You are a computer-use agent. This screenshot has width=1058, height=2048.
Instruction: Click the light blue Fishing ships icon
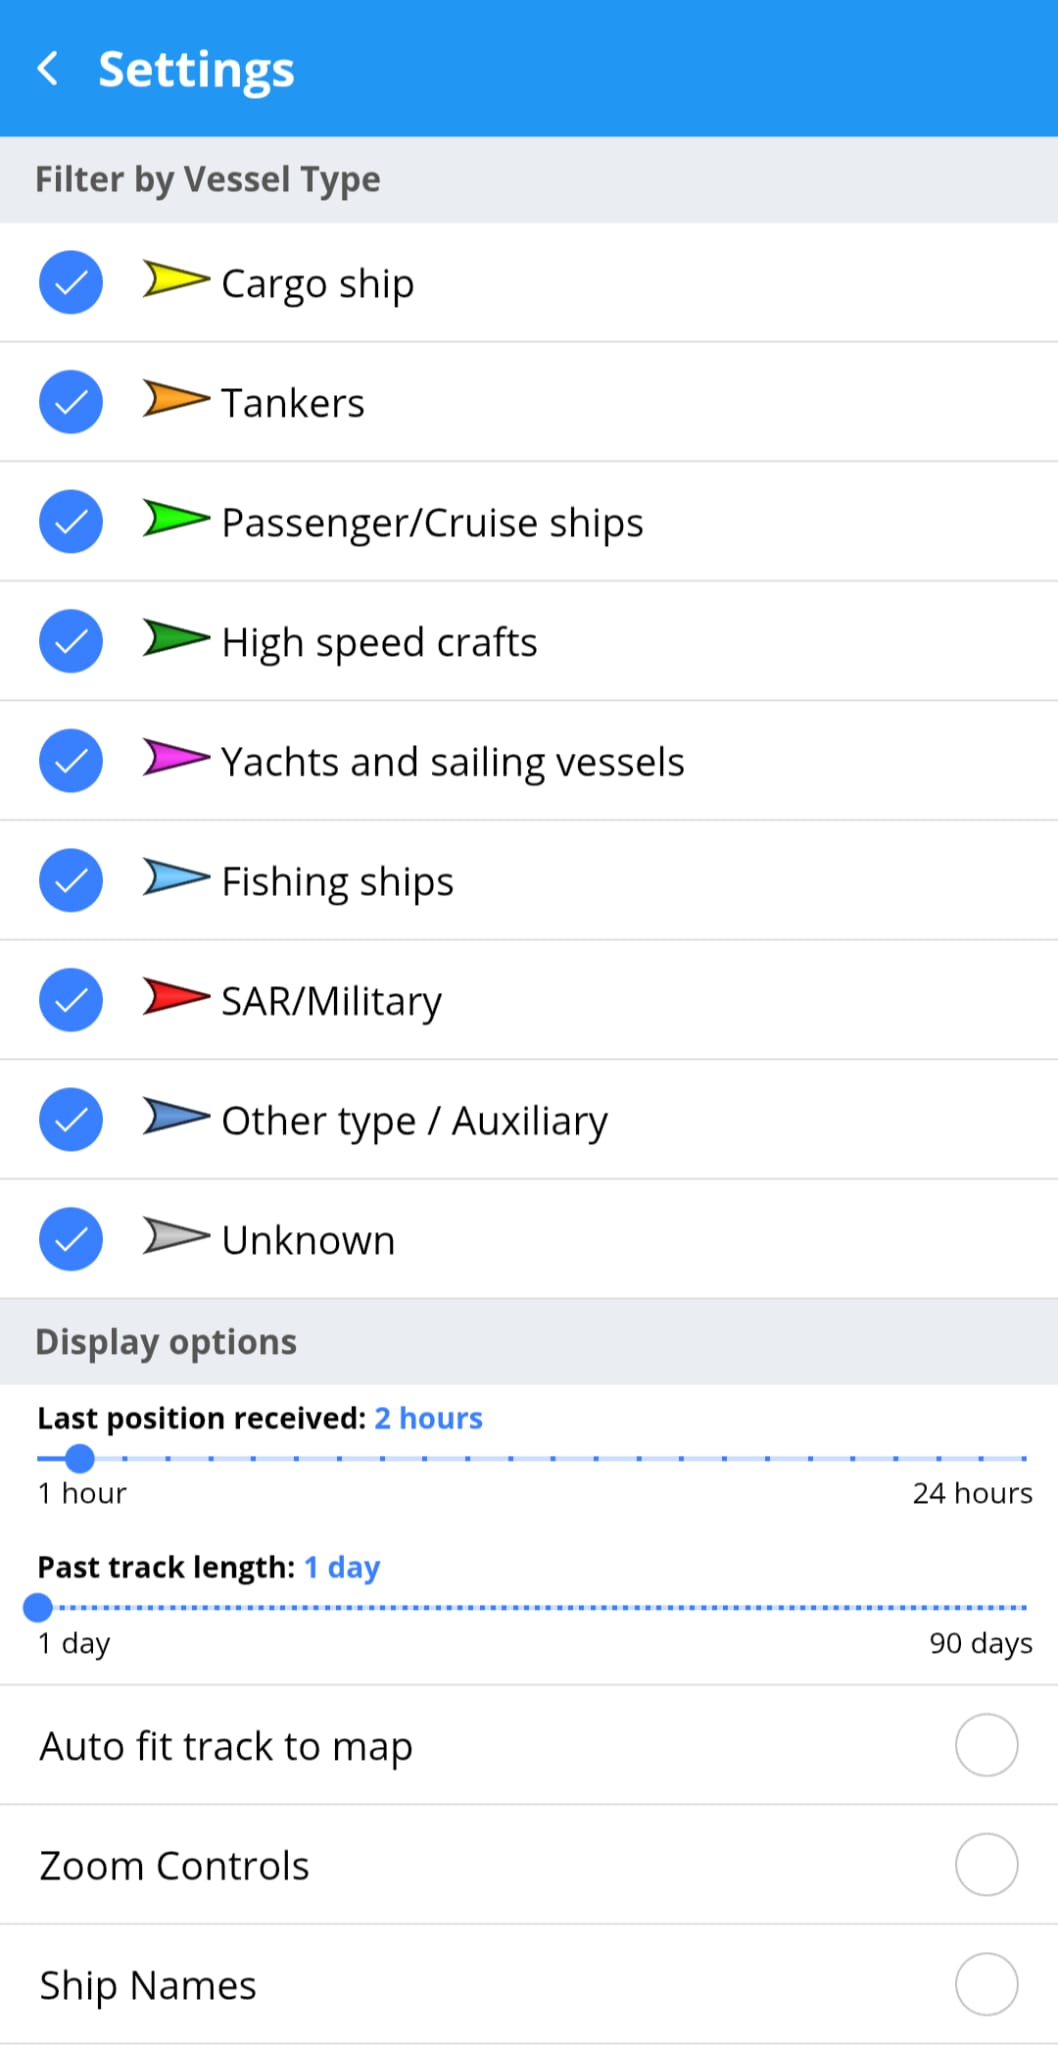coord(175,877)
